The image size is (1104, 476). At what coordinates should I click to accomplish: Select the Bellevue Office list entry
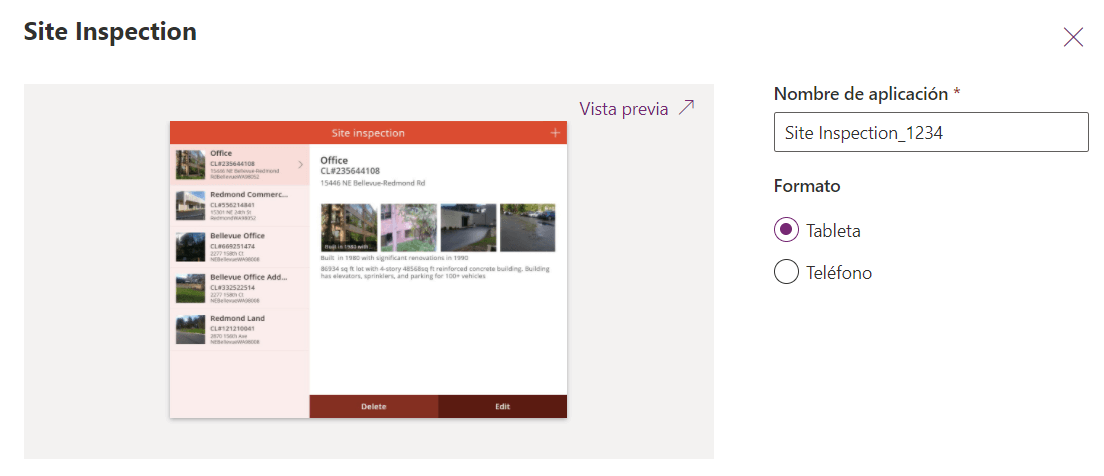pyautogui.click(x=240, y=246)
